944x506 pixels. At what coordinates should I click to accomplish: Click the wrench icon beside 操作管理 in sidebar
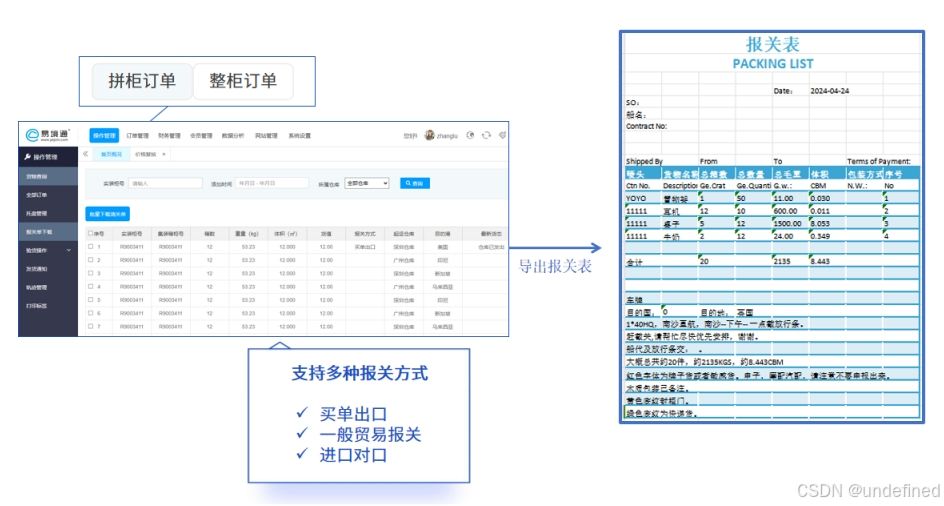pos(28,157)
